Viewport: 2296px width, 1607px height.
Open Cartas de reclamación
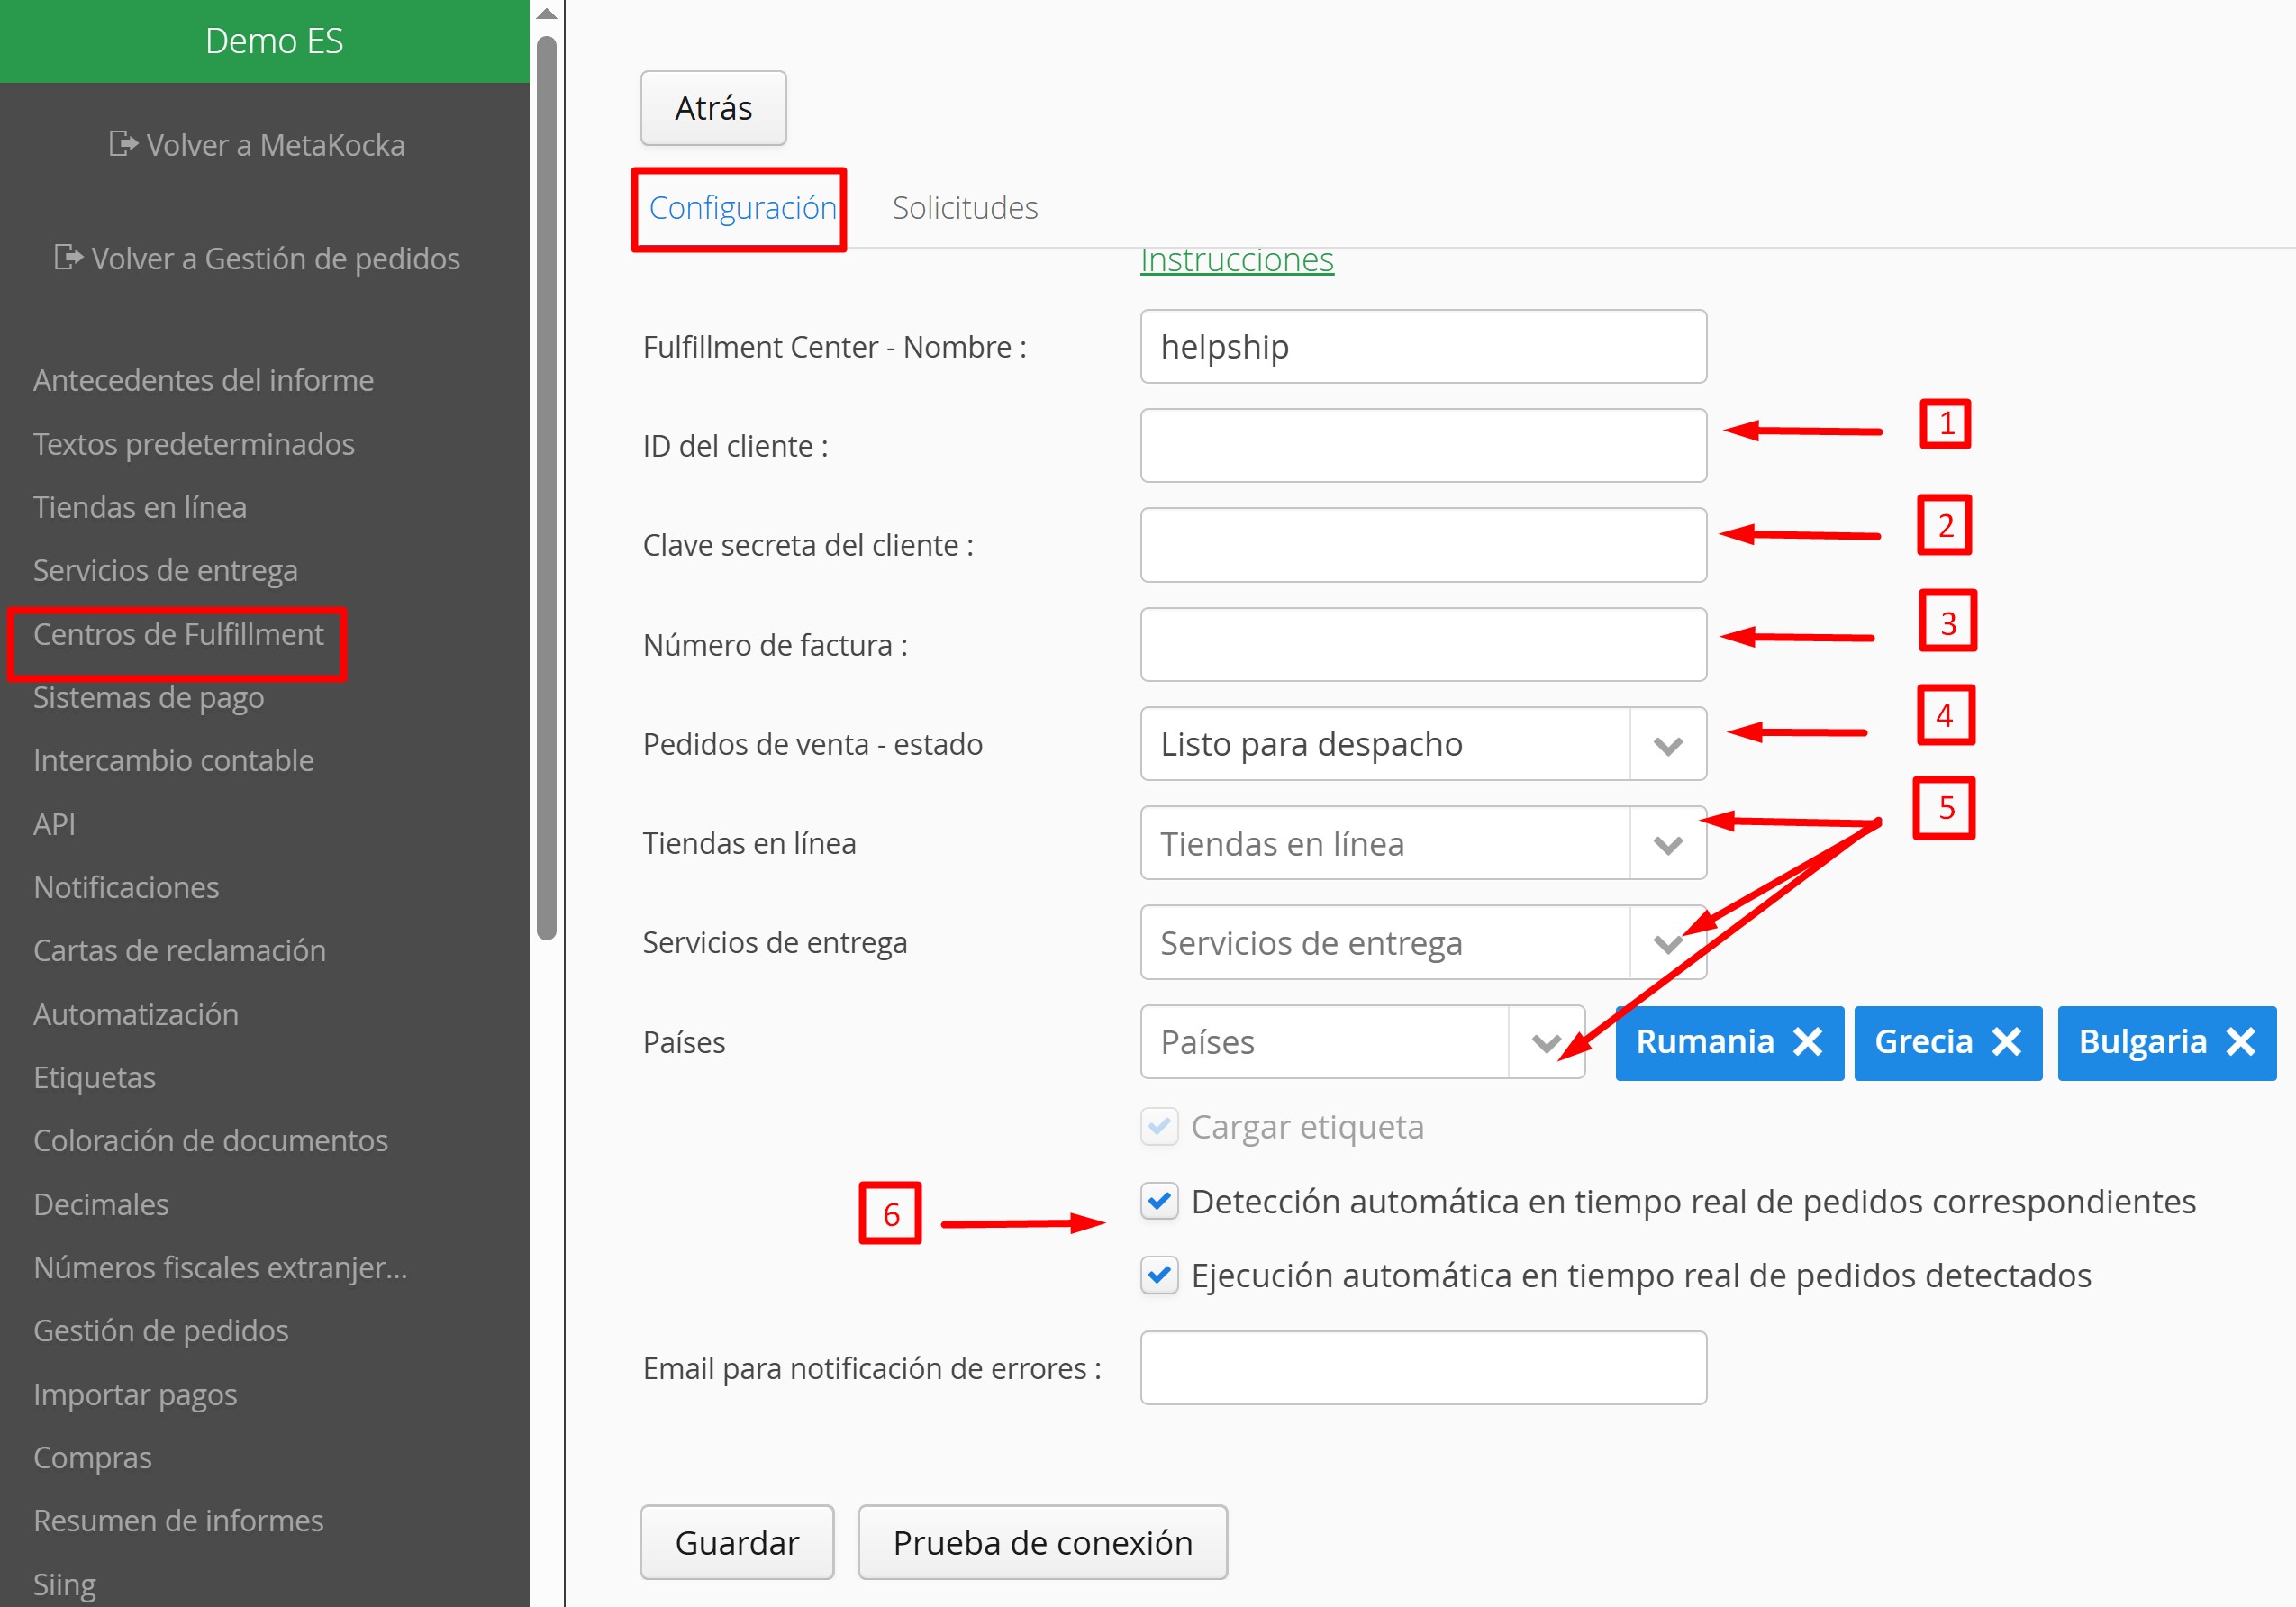tap(180, 950)
